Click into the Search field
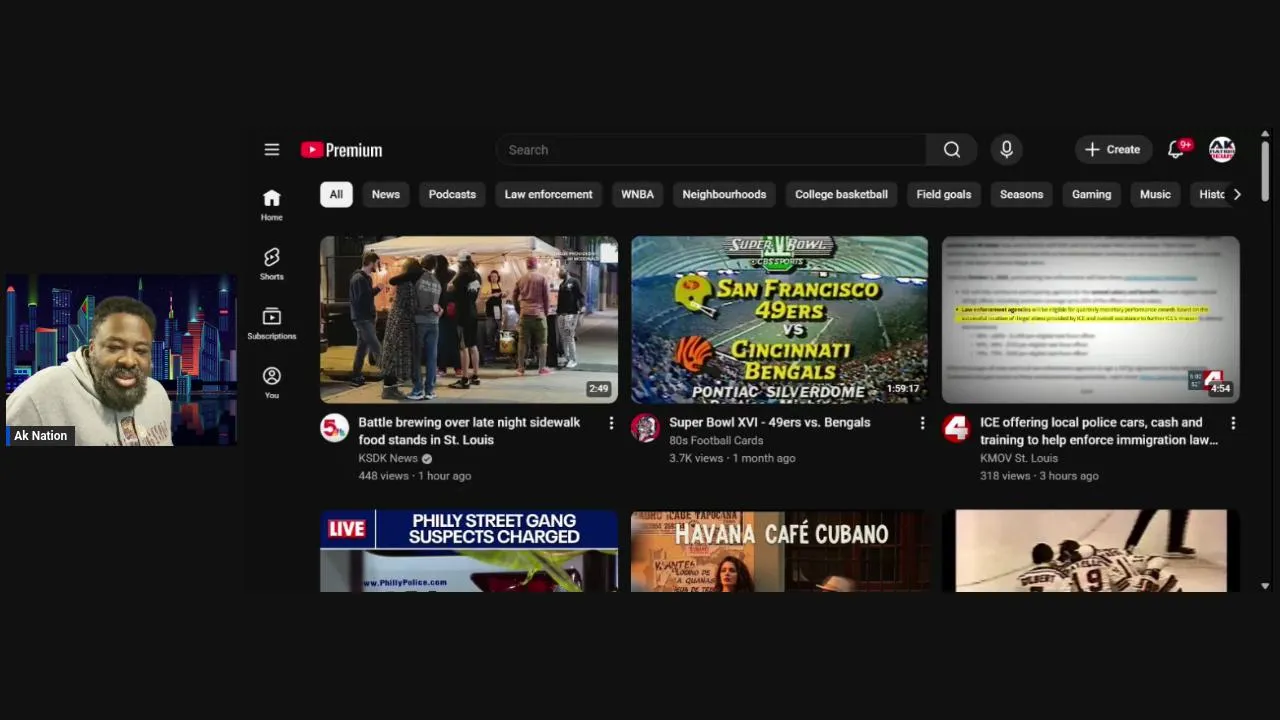1280x720 pixels. pos(711,150)
